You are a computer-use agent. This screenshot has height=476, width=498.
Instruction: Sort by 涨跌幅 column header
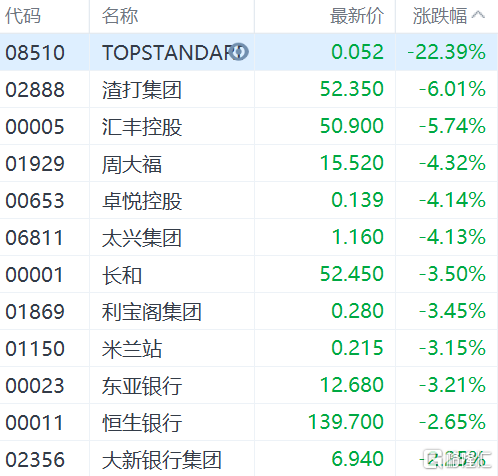440,16
